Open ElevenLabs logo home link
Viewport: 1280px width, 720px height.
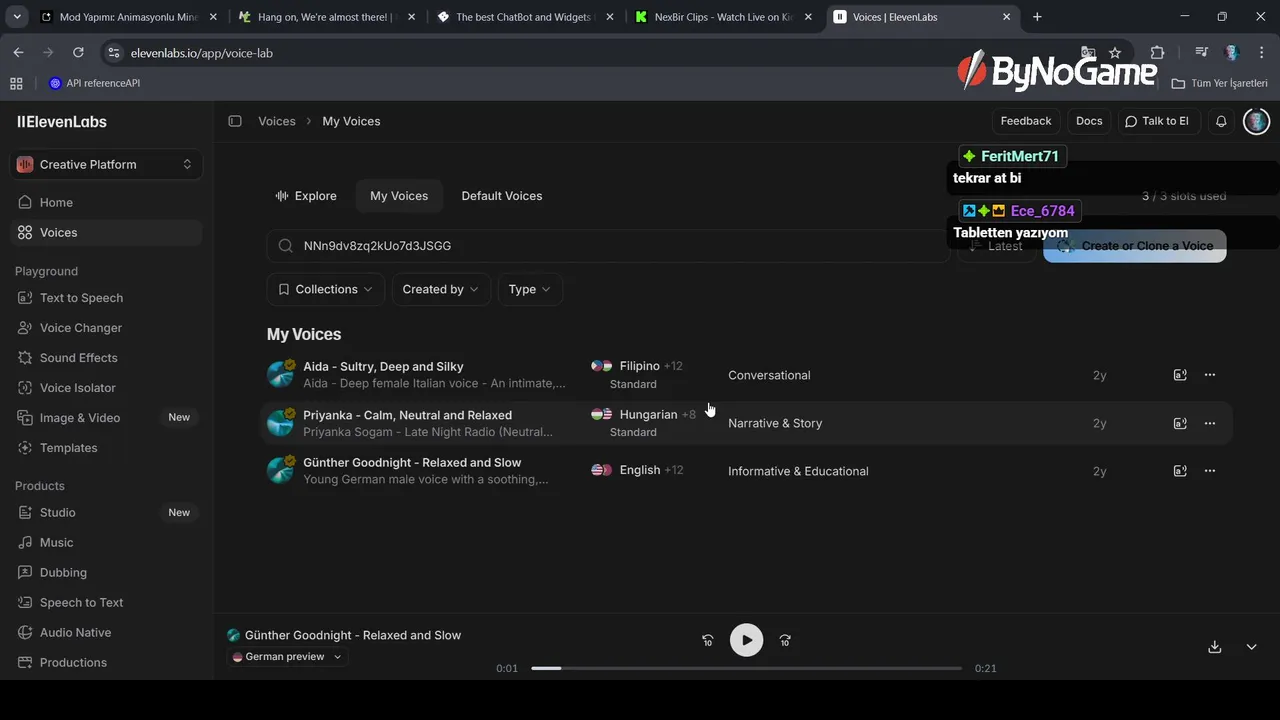click(x=62, y=122)
